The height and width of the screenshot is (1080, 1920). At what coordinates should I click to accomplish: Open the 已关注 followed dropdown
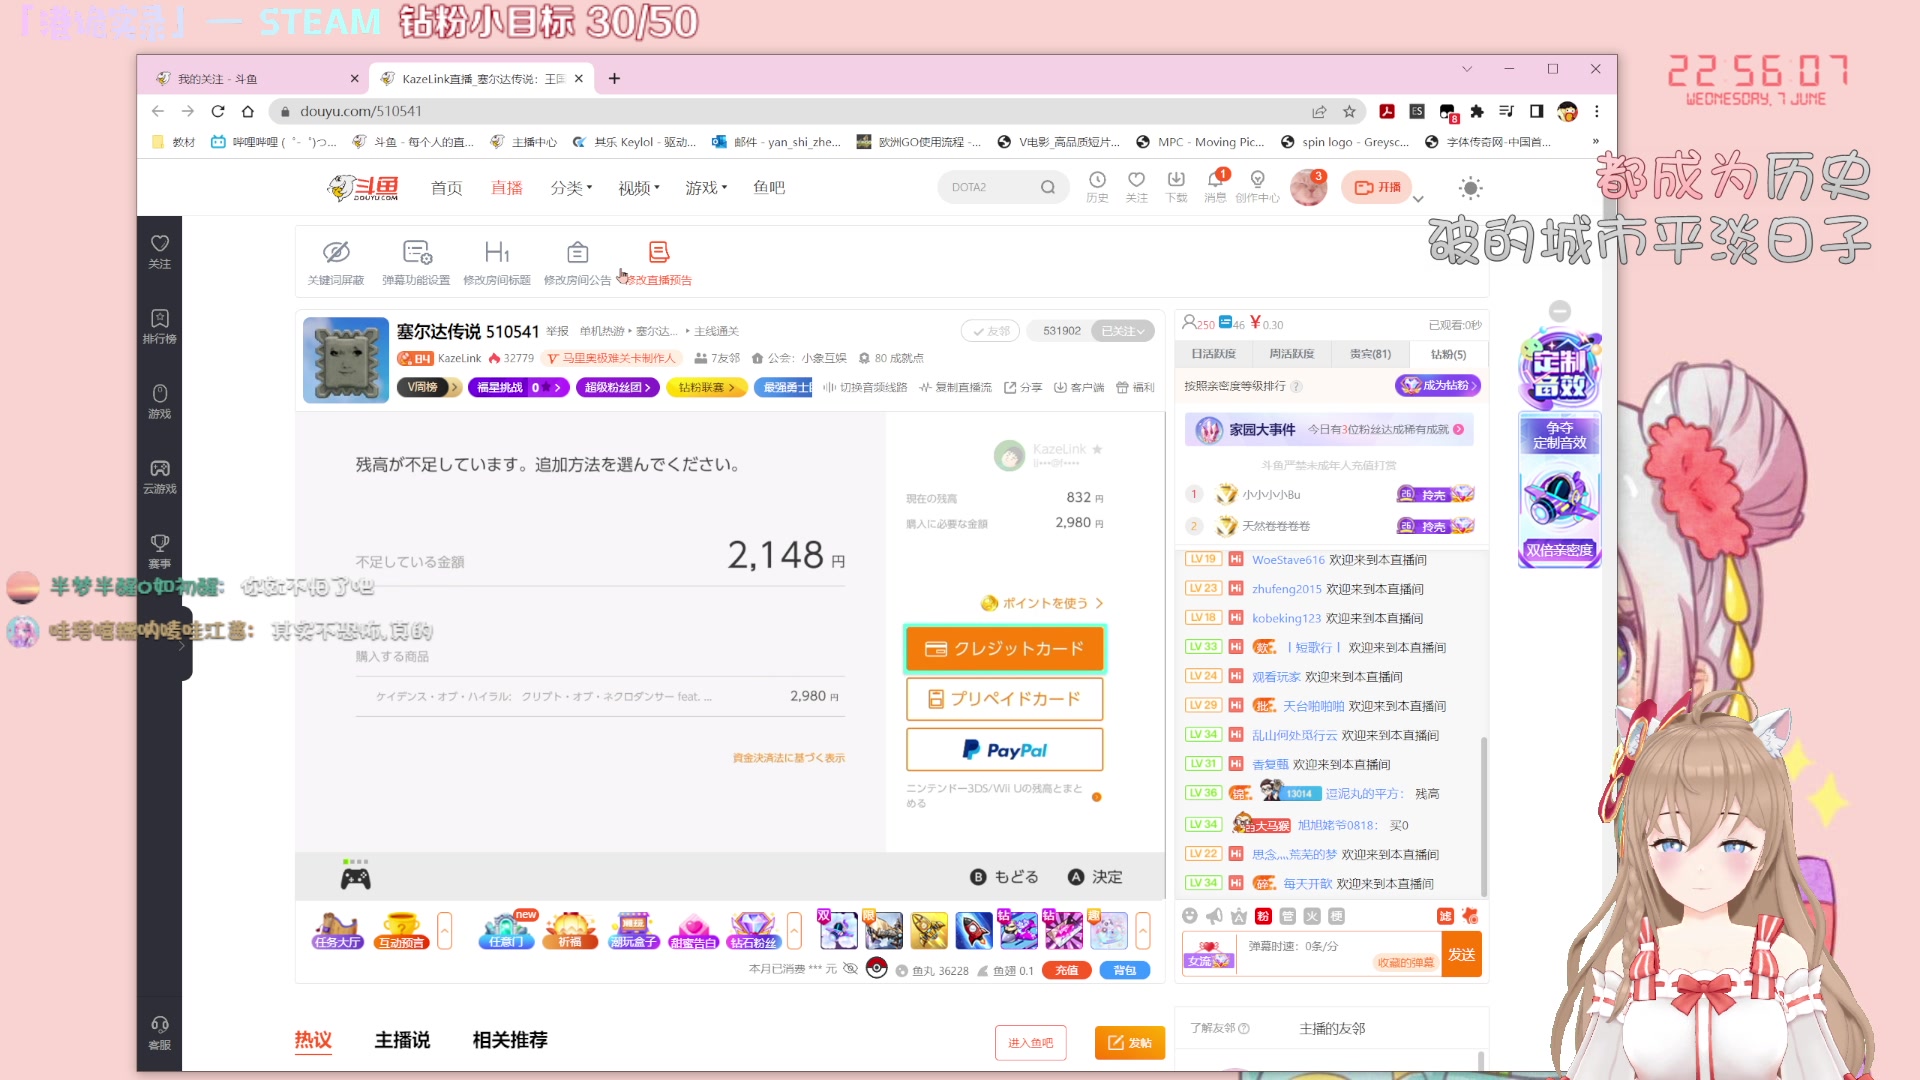(1123, 331)
